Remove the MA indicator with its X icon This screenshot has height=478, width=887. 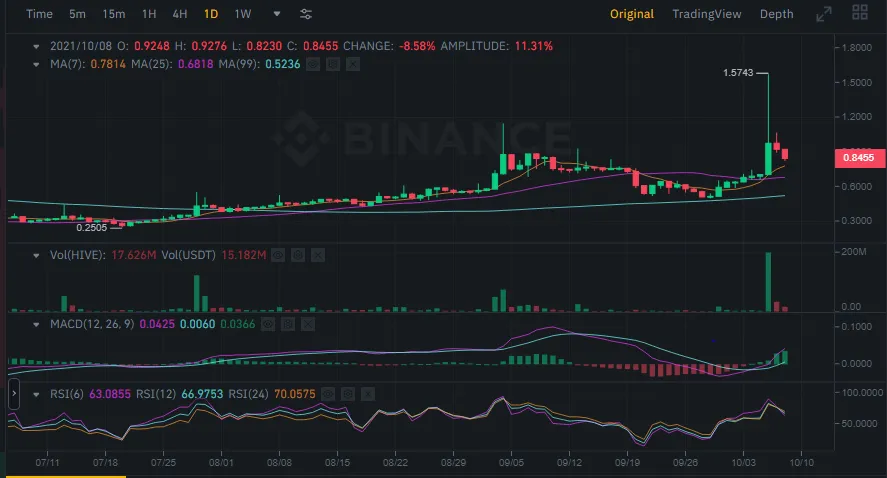click(x=353, y=64)
